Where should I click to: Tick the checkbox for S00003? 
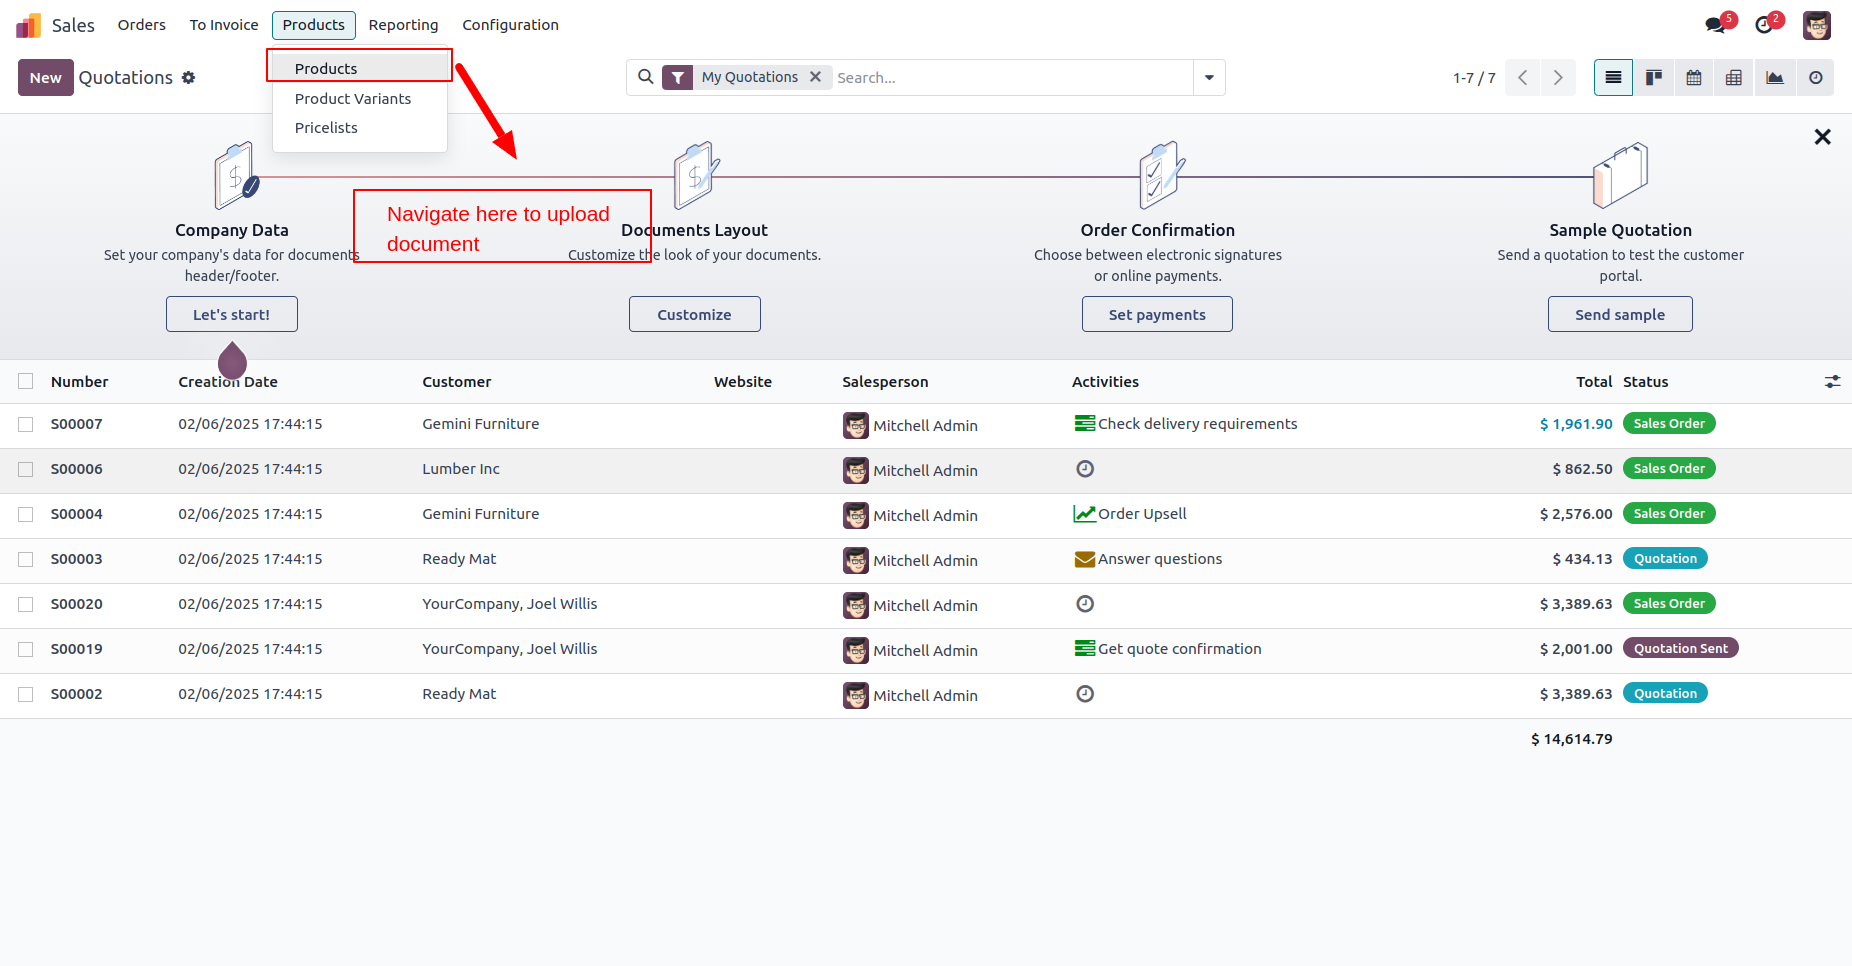point(26,559)
